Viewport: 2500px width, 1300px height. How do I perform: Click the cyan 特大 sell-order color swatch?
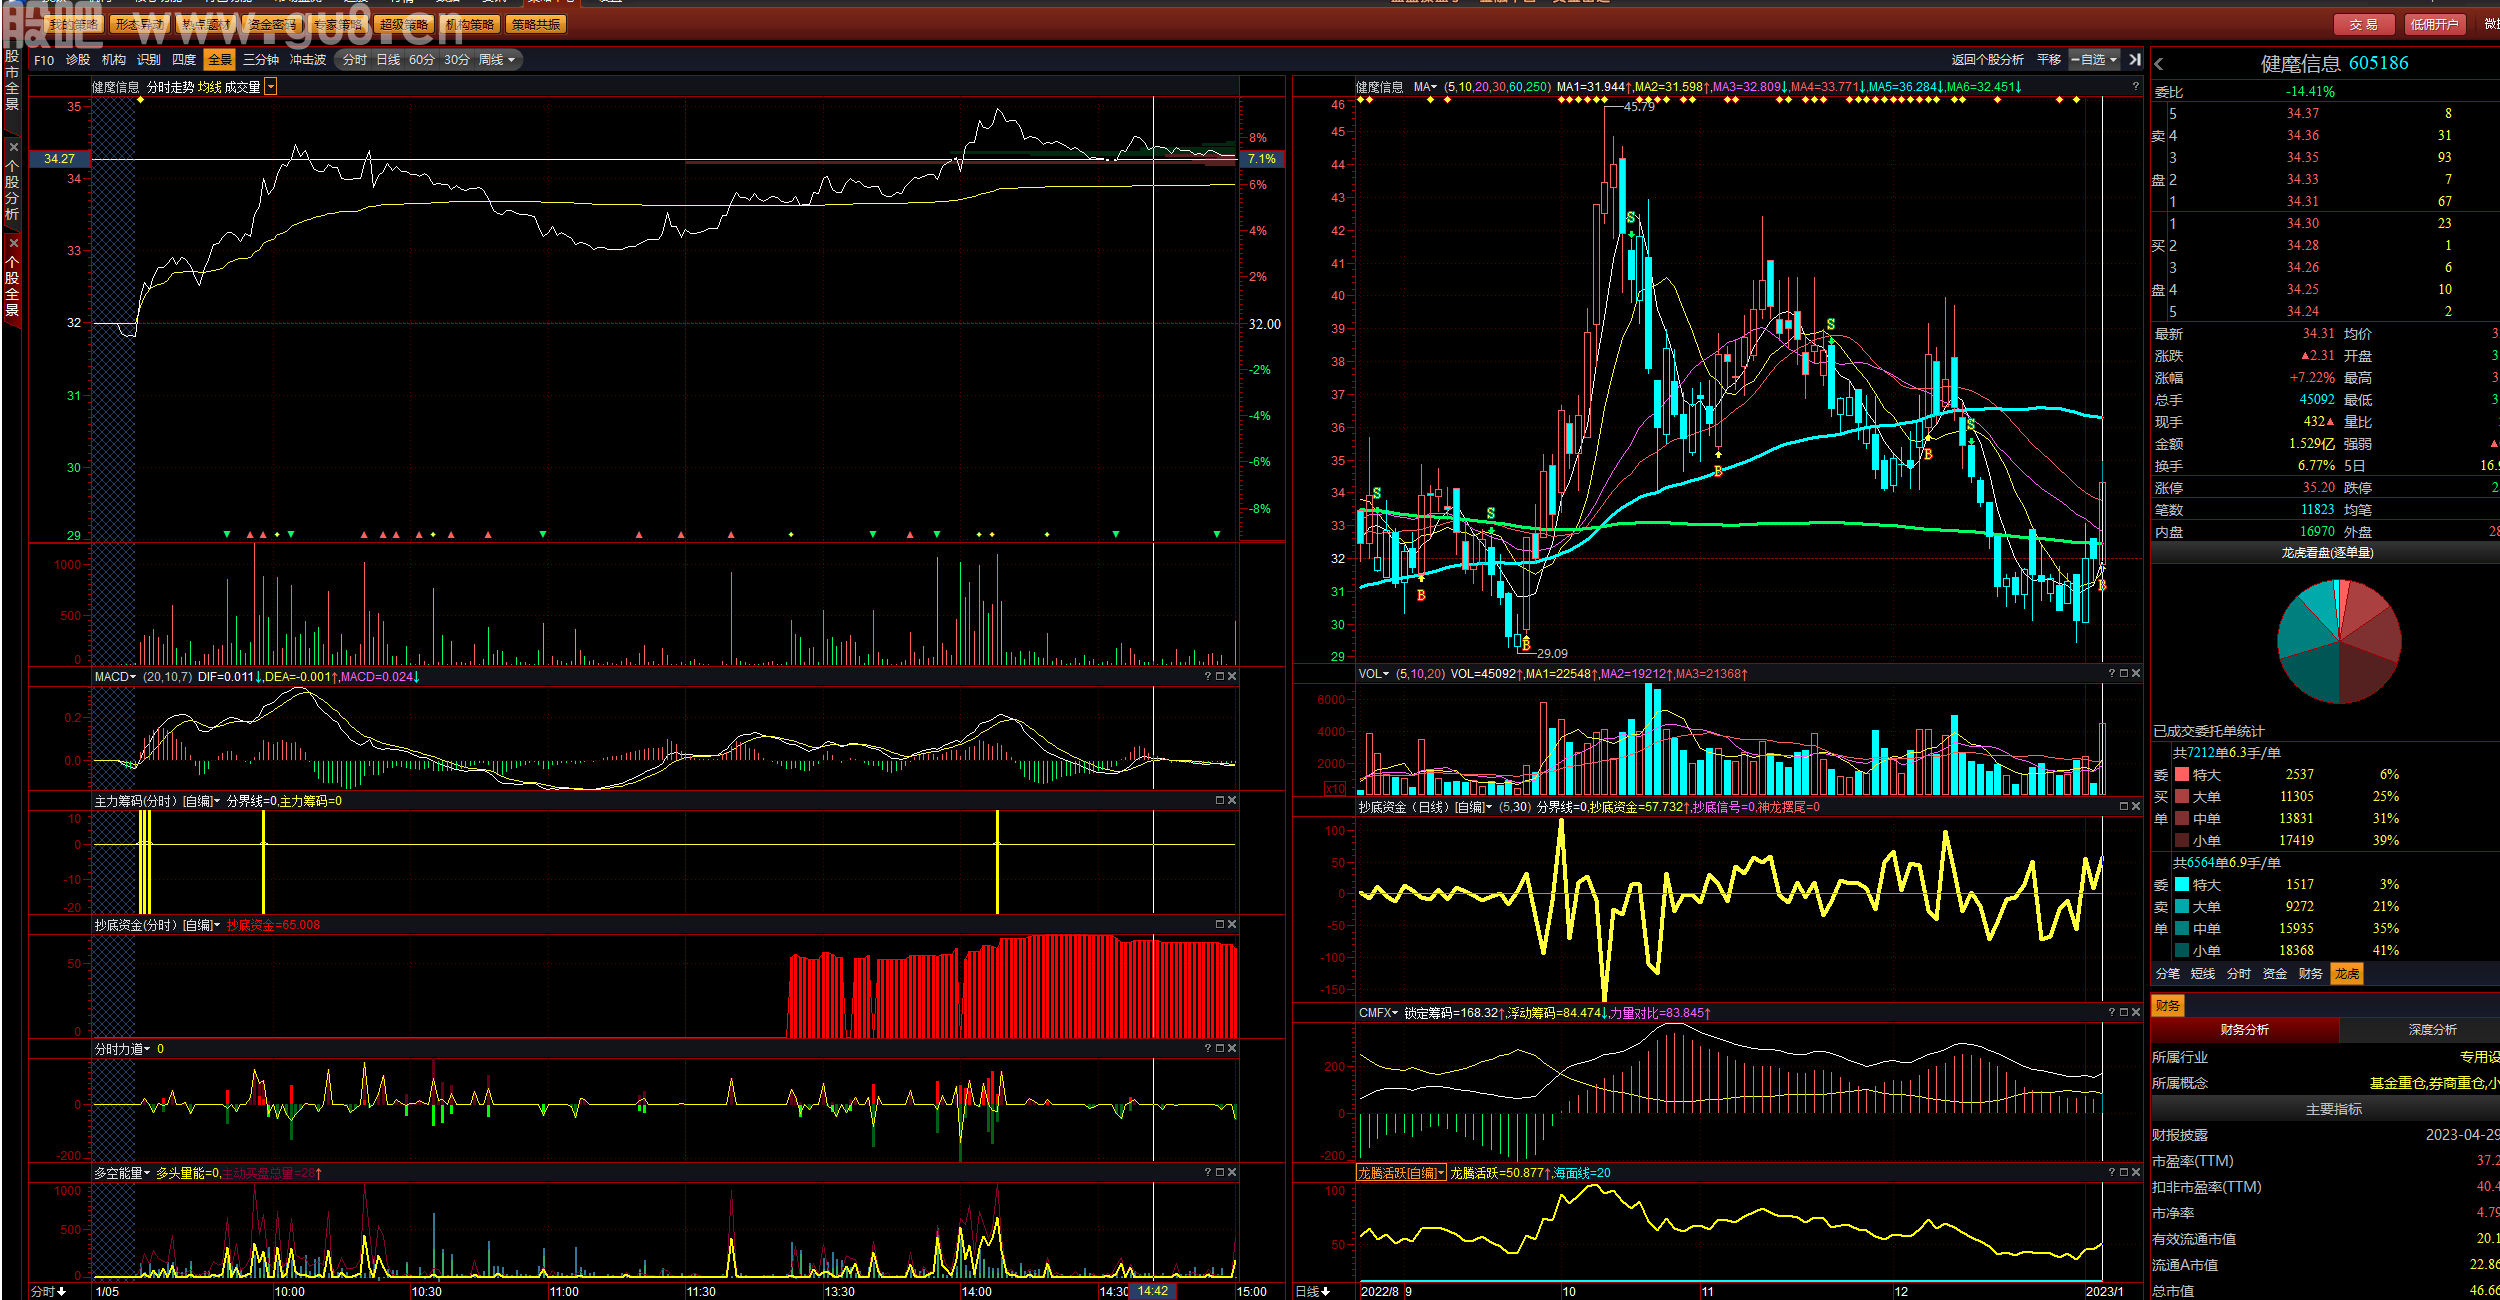coord(2182,885)
